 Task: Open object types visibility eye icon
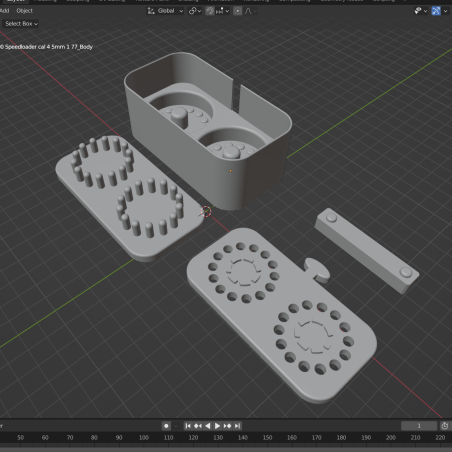[x=418, y=11]
